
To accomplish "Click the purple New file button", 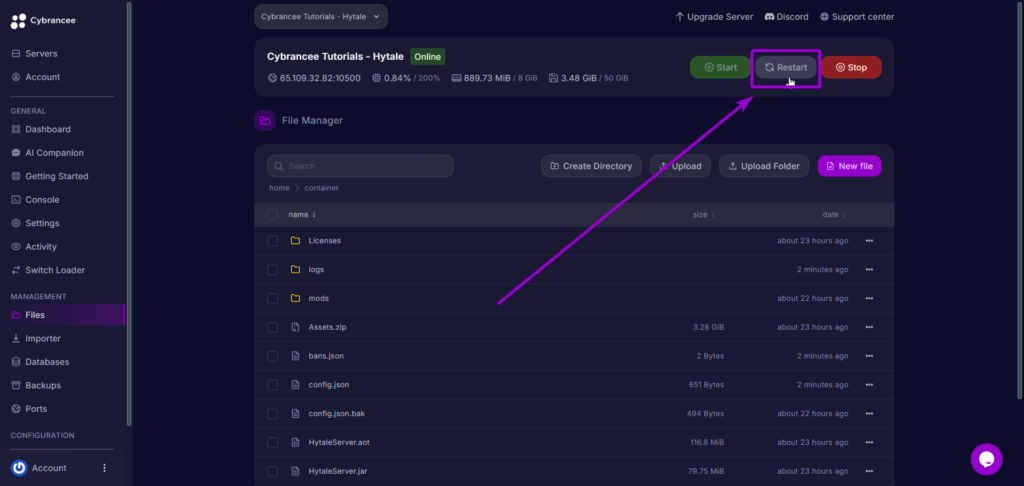I will 848,166.
